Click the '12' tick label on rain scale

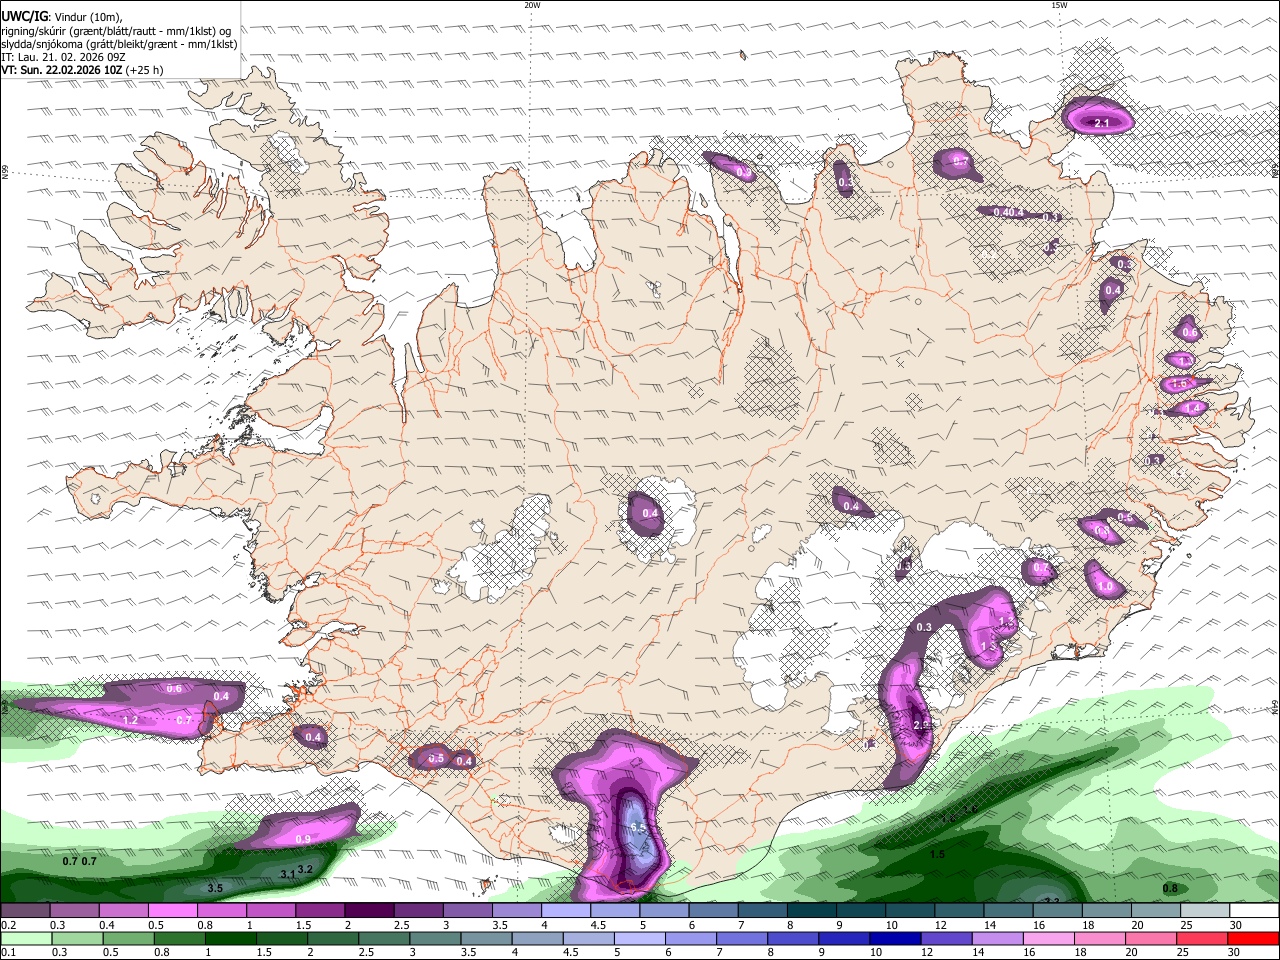point(925,953)
